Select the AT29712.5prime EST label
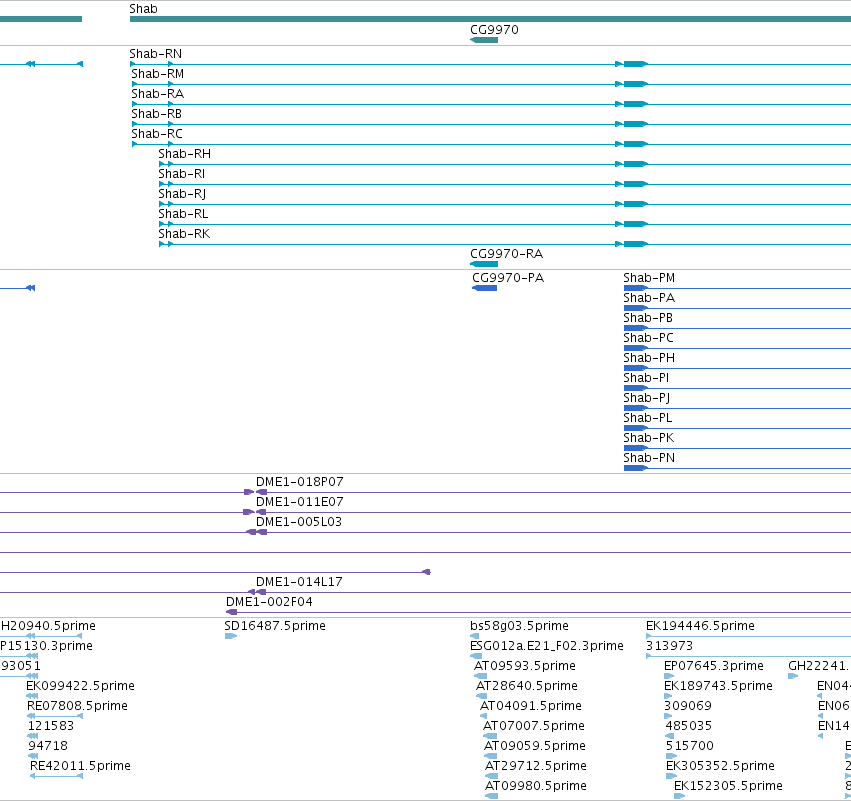This screenshot has width=851, height=801. coord(536,766)
